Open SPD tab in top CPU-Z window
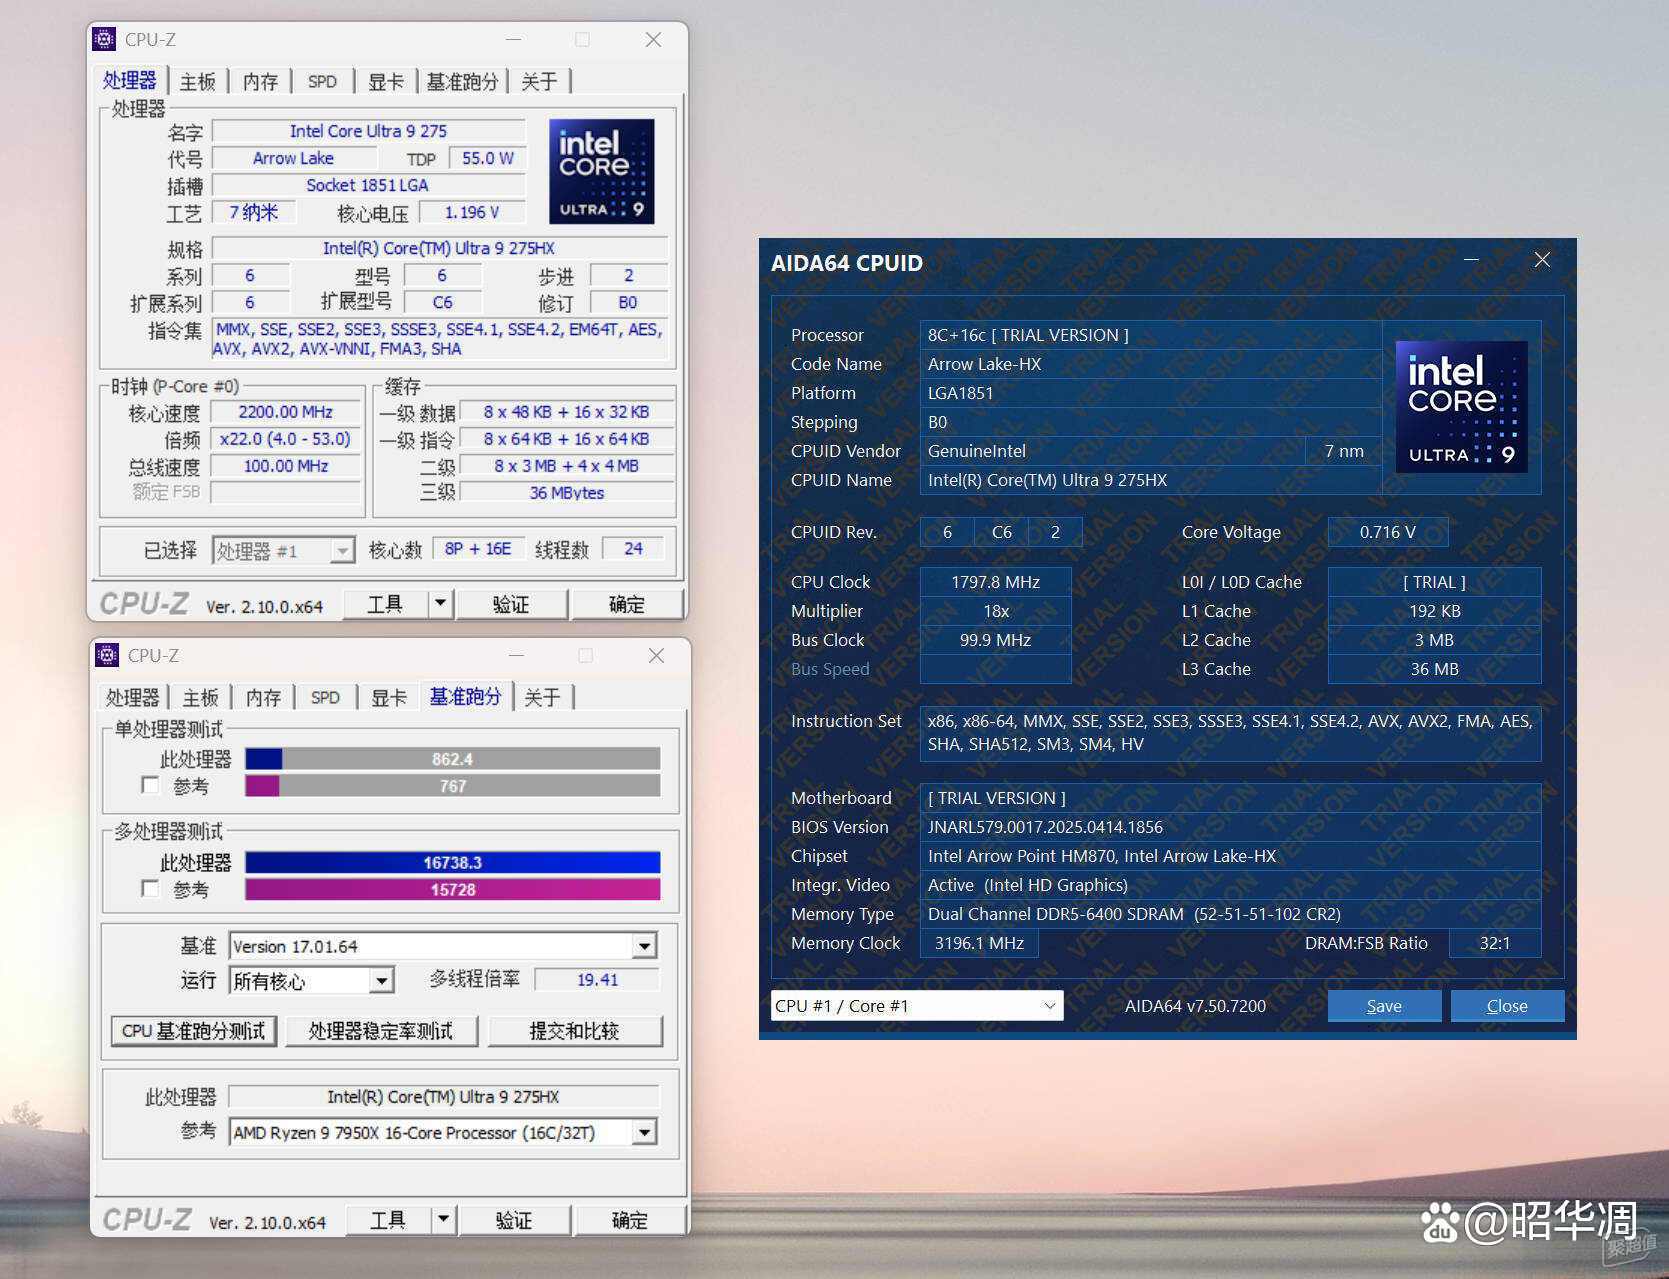Screen dimensions: 1669x1279 (322, 81)
